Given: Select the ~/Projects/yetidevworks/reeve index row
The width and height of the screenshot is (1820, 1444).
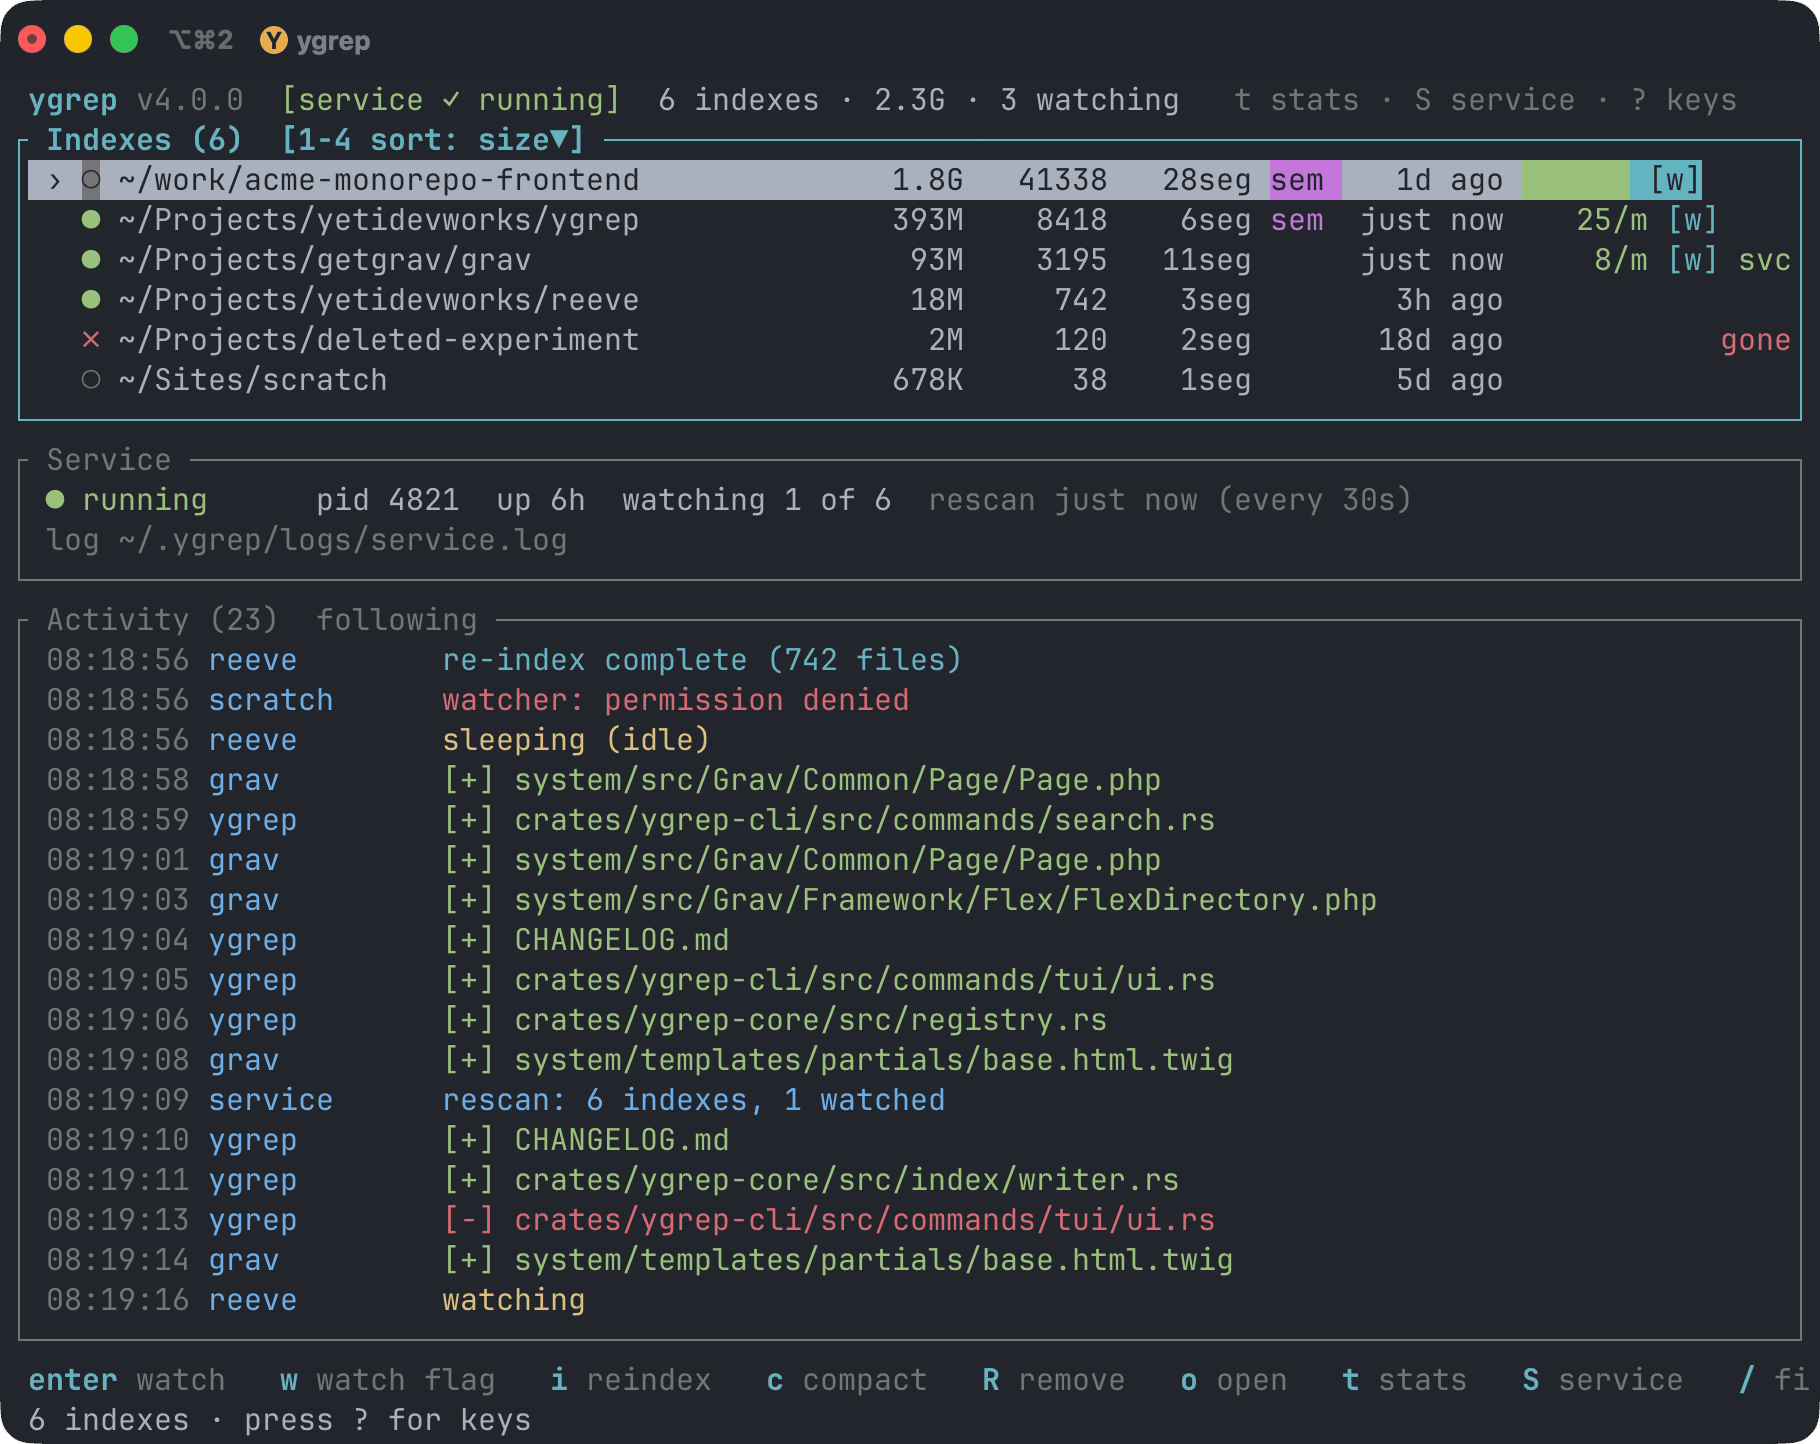Looking at the screenshot, I should click(x=910, y=300).
